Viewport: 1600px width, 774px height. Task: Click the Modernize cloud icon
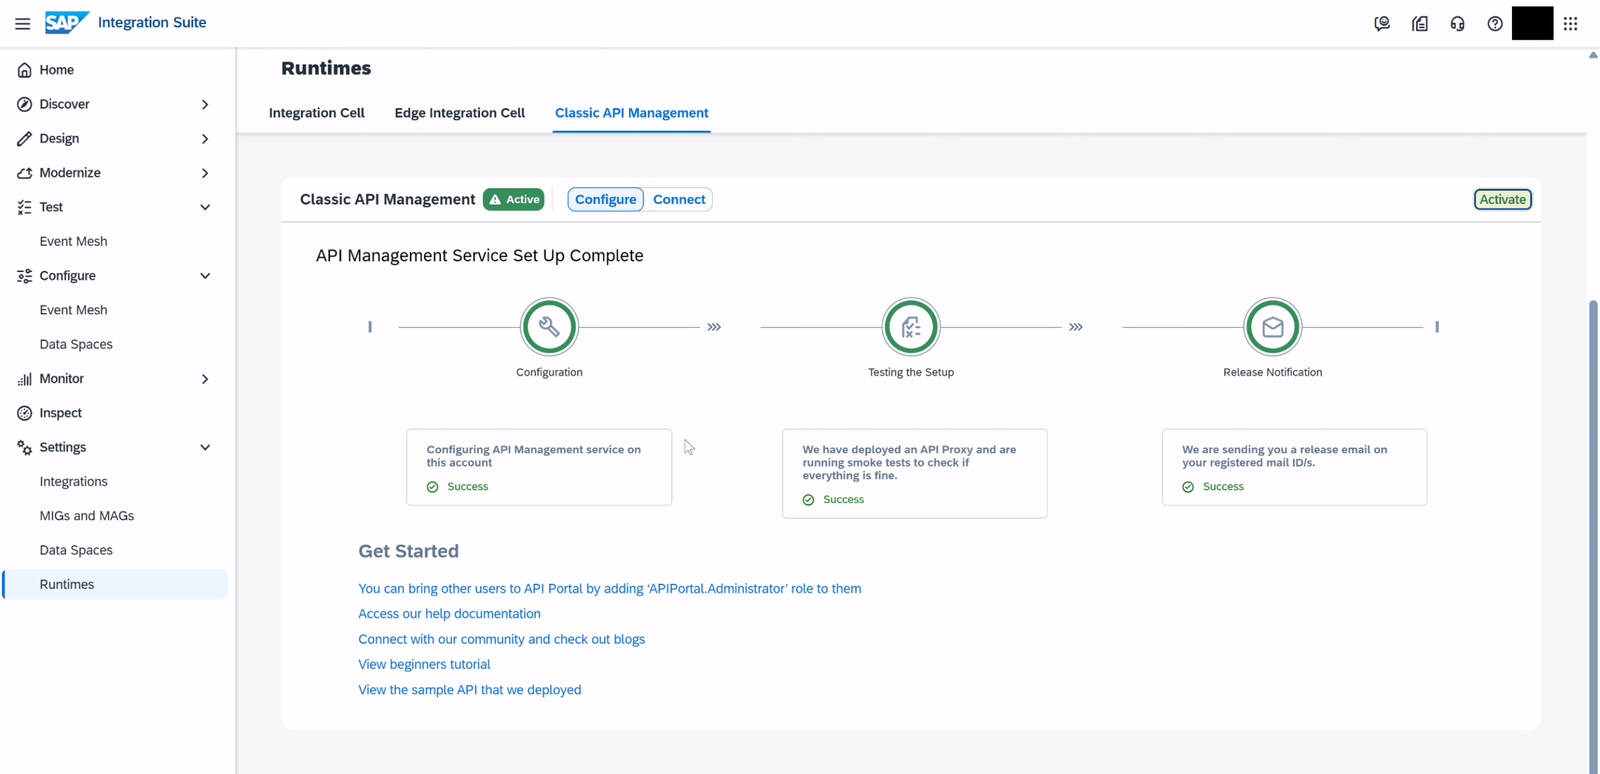coord(25,173)
